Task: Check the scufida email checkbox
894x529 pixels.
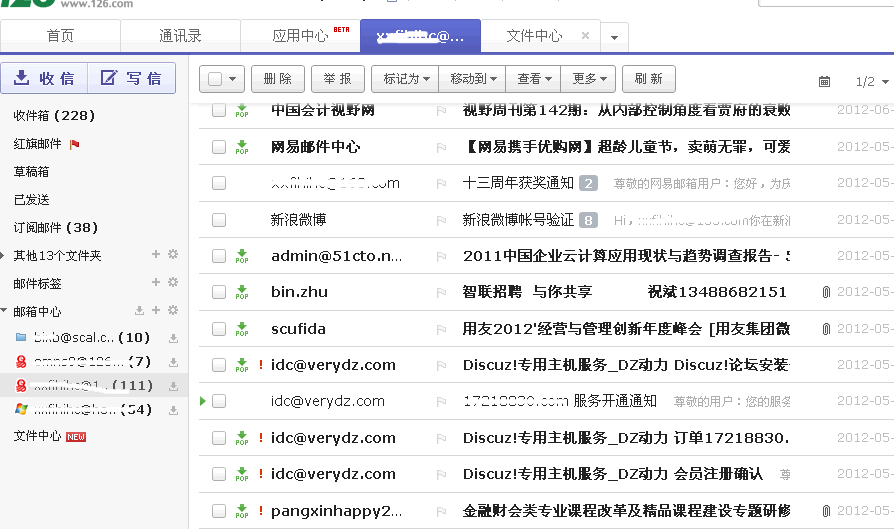Action: (x=219, y=329)
